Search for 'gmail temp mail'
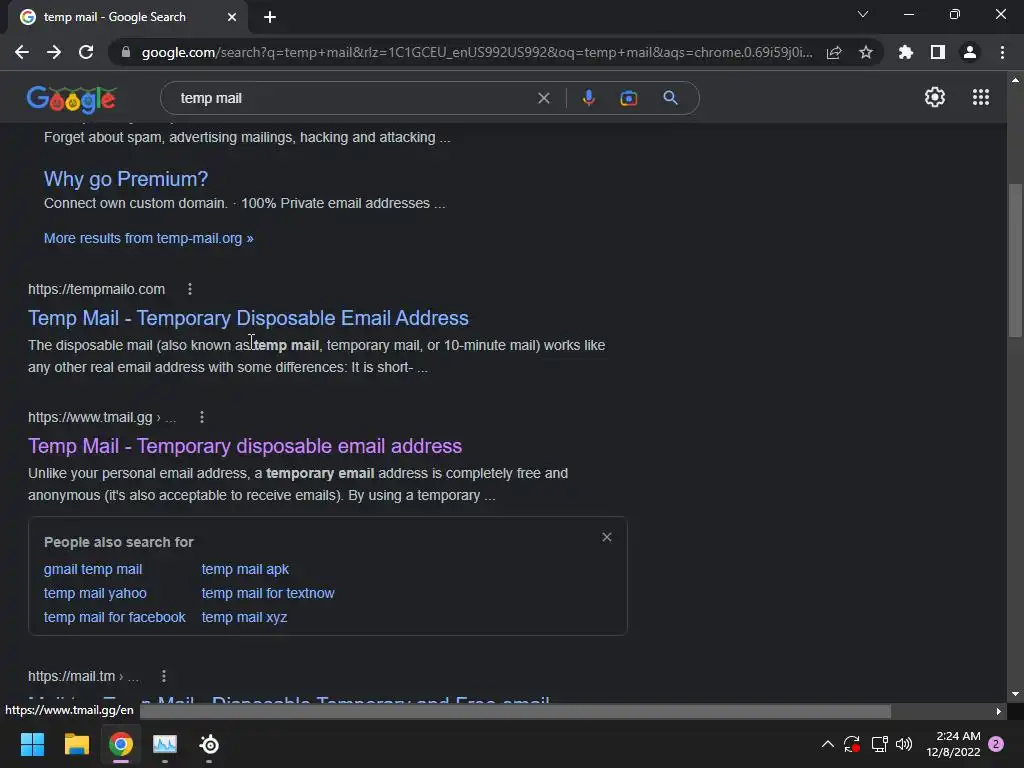The height and width of the screenshot is (768, 1024). [x=93, y=569]
